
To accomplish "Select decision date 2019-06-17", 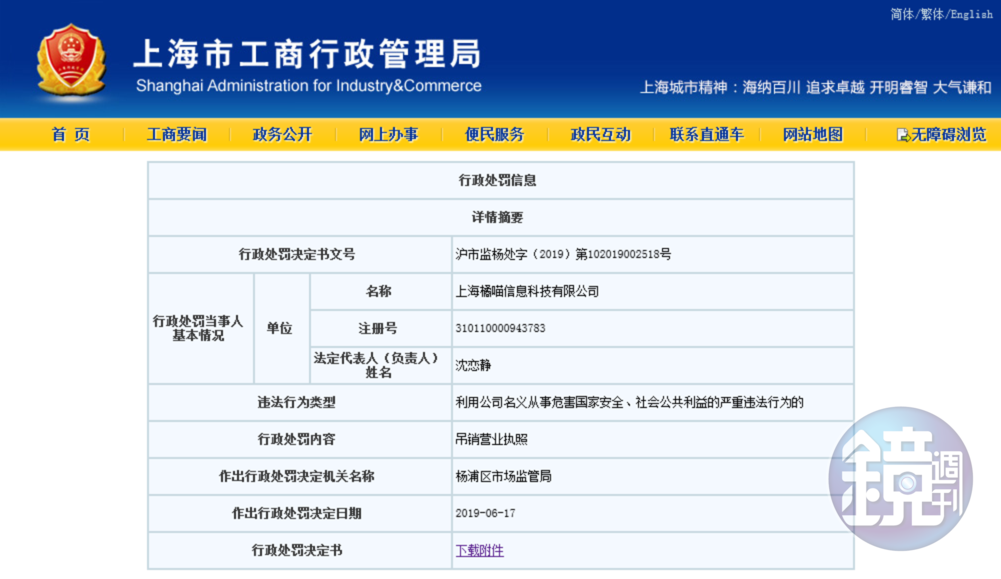I will point(485,513).
